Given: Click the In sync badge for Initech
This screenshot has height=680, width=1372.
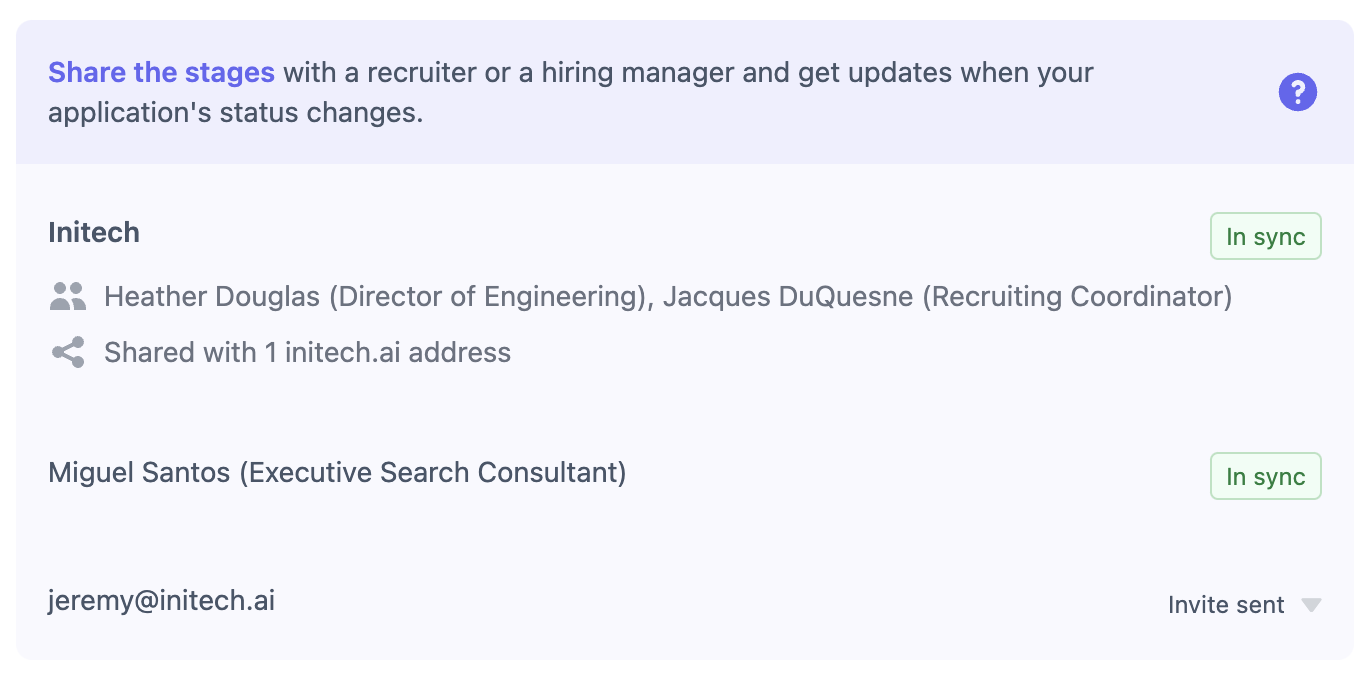Looking at the screenshot, I should click(x=1265, y=237).
